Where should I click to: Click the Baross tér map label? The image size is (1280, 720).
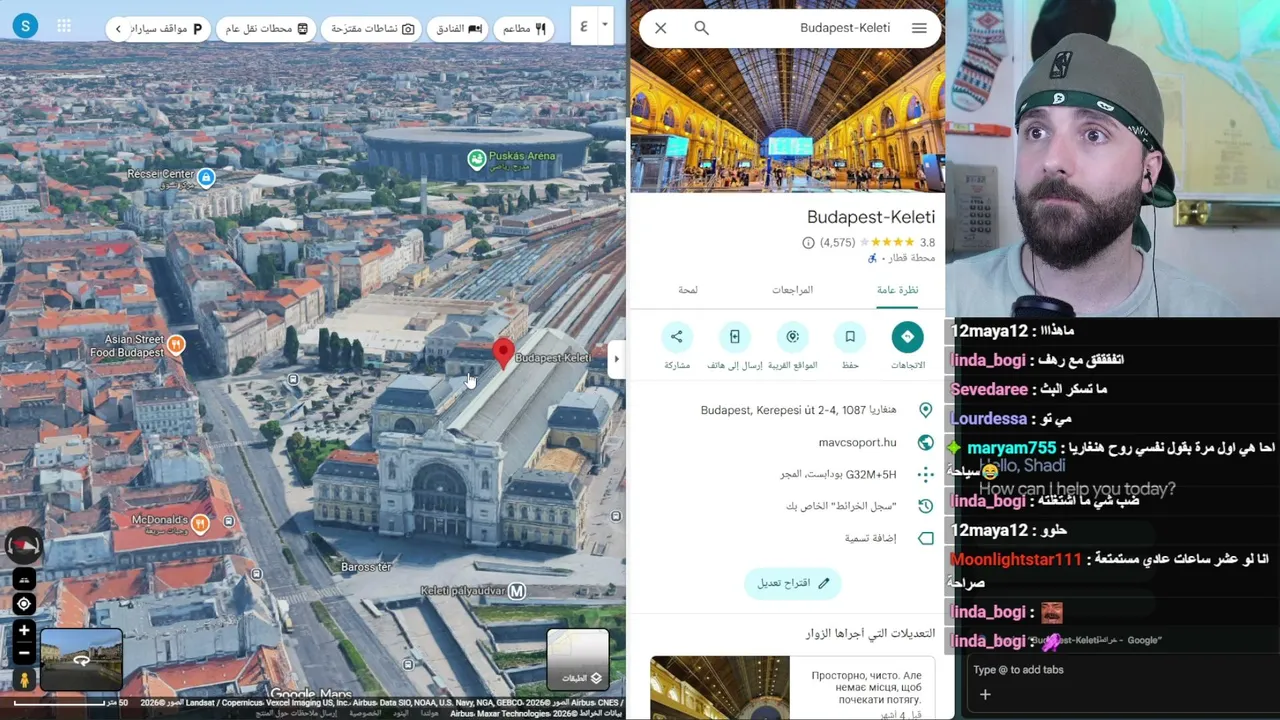[366, 567]
